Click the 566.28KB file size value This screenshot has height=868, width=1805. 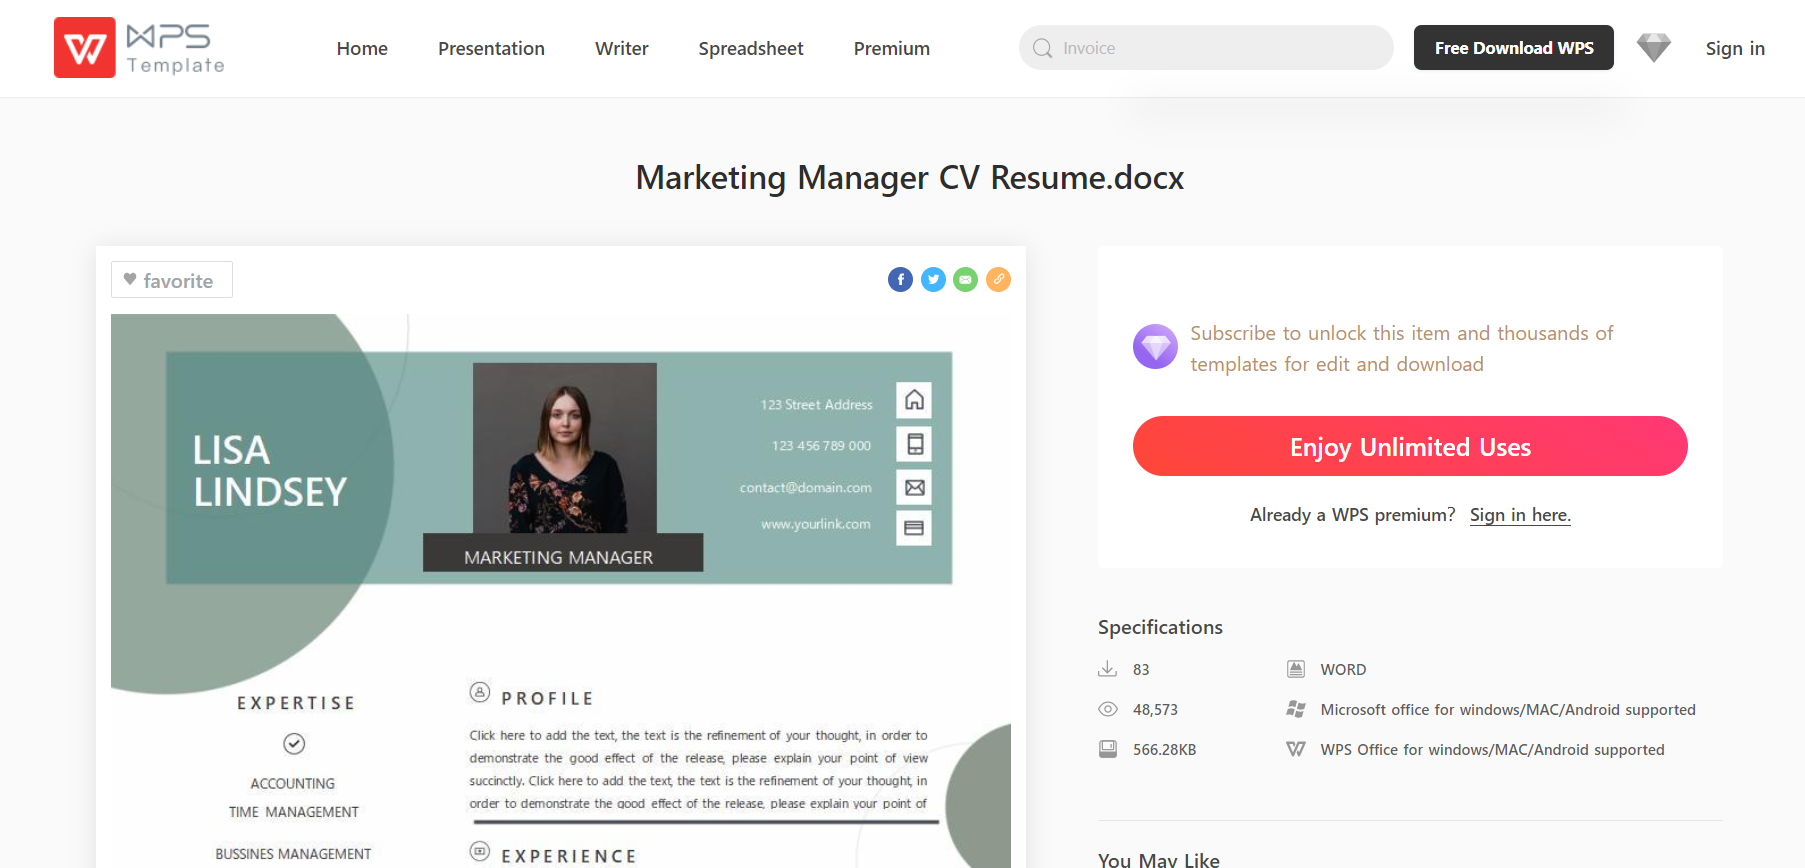[1164, 749]
